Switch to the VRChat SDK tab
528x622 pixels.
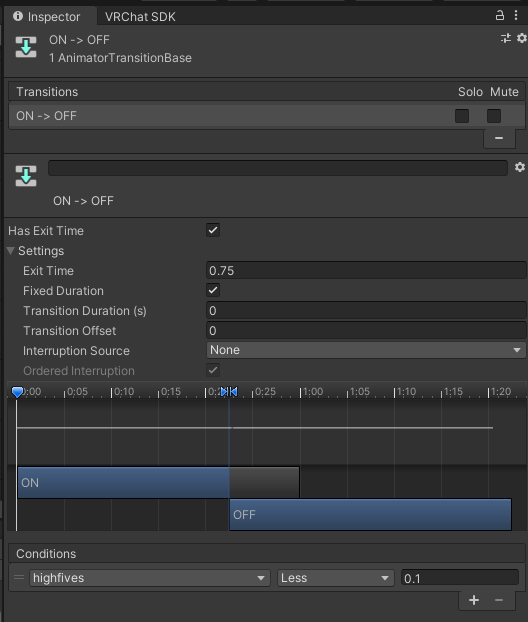tap(140, 17)
